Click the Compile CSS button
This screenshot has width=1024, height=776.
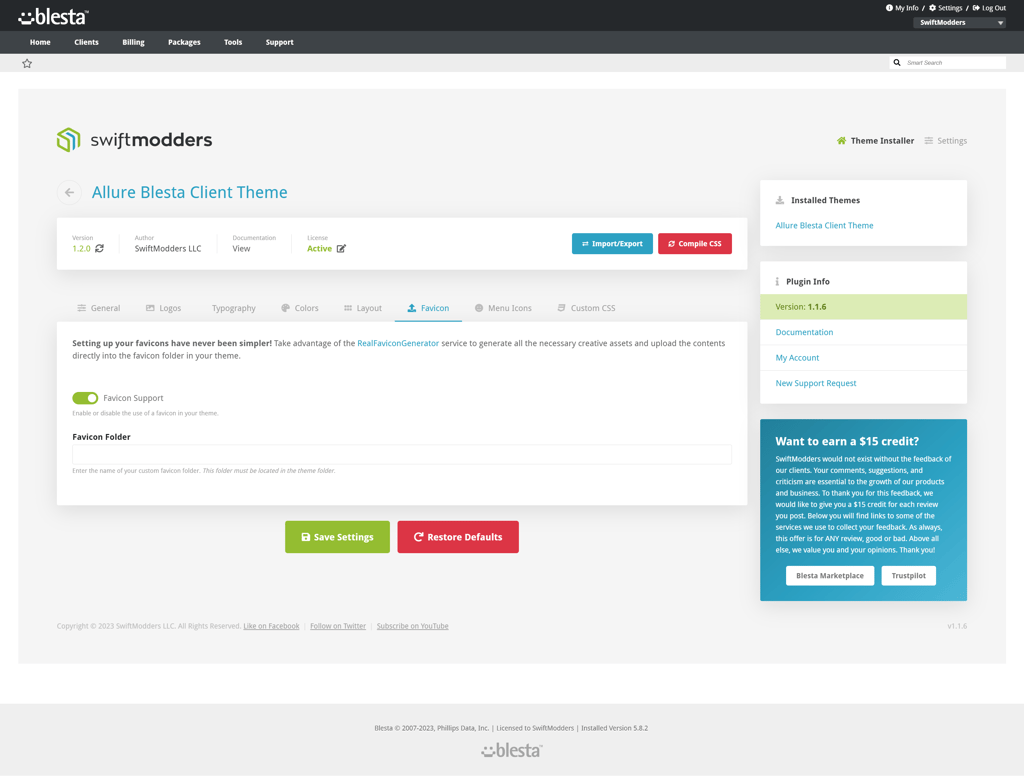point(695,244)
